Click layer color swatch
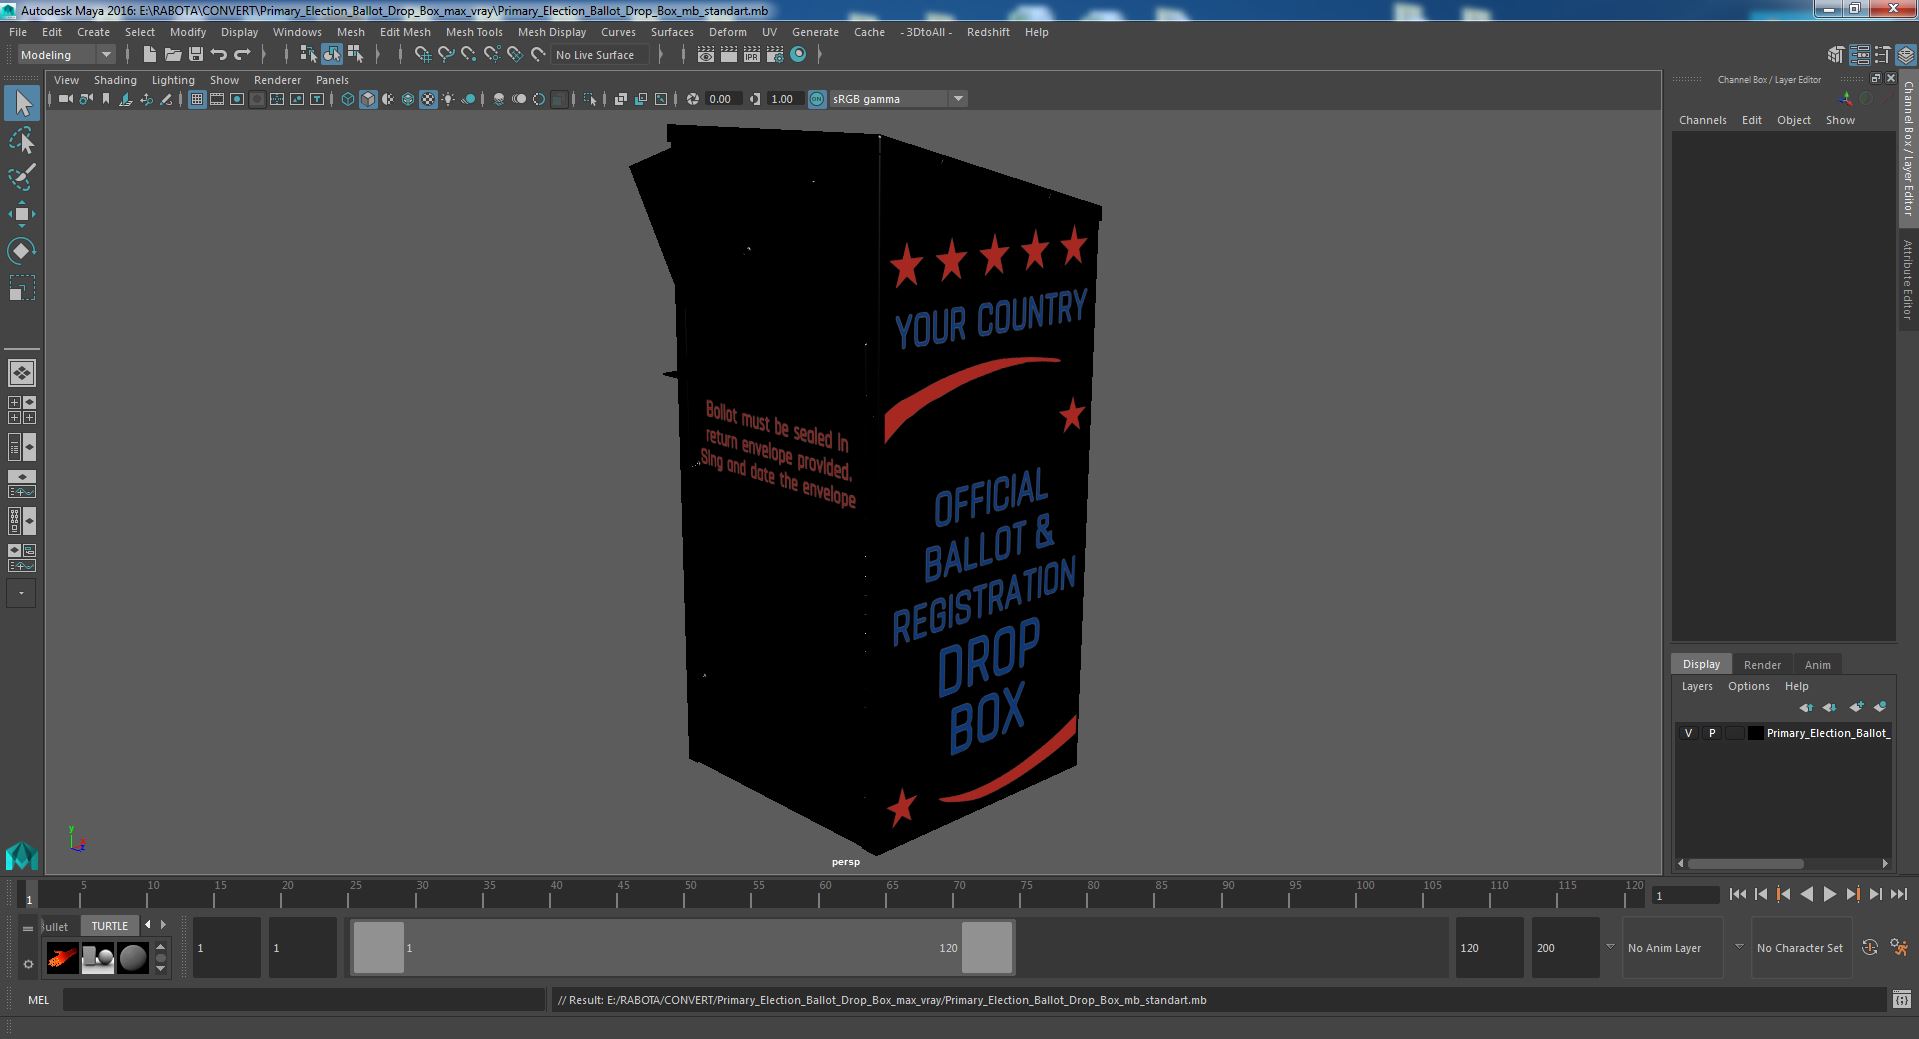This screenshot has width=1919, height=1039. point(1756,733)
